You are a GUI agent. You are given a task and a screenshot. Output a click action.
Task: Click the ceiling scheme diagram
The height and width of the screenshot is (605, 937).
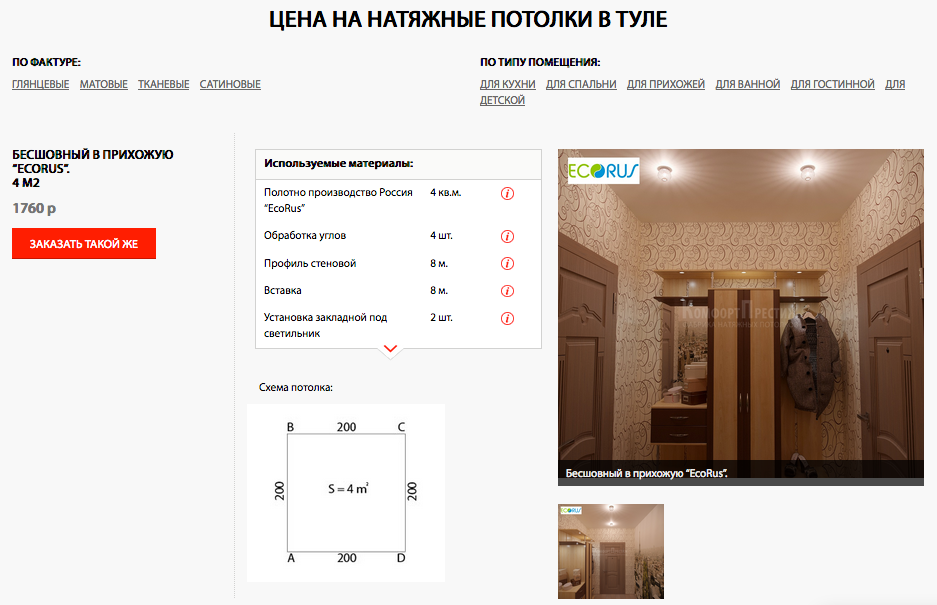click(x=346, y=493)
